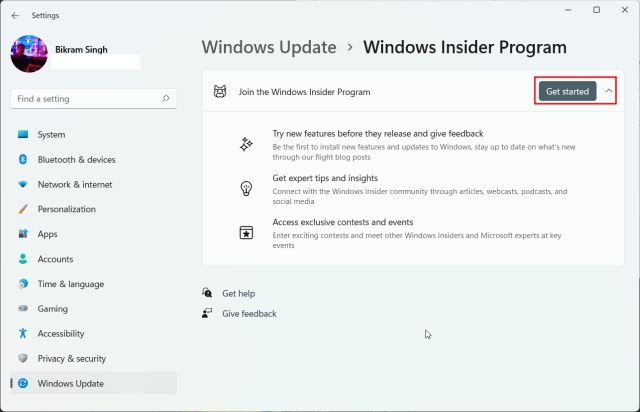Screen dimensions: 640x412
Task: Click the back arrow in Settings
Action: tap(16, 16)
